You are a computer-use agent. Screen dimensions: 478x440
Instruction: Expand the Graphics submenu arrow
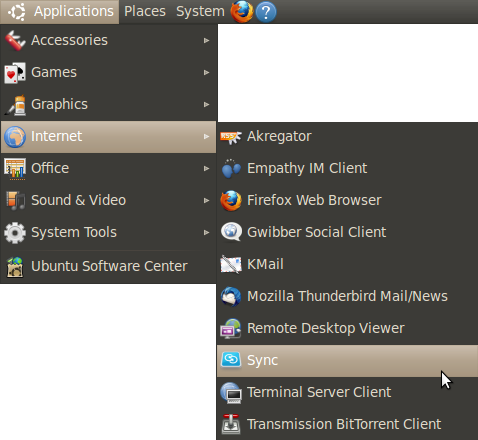tap(207, 104)
